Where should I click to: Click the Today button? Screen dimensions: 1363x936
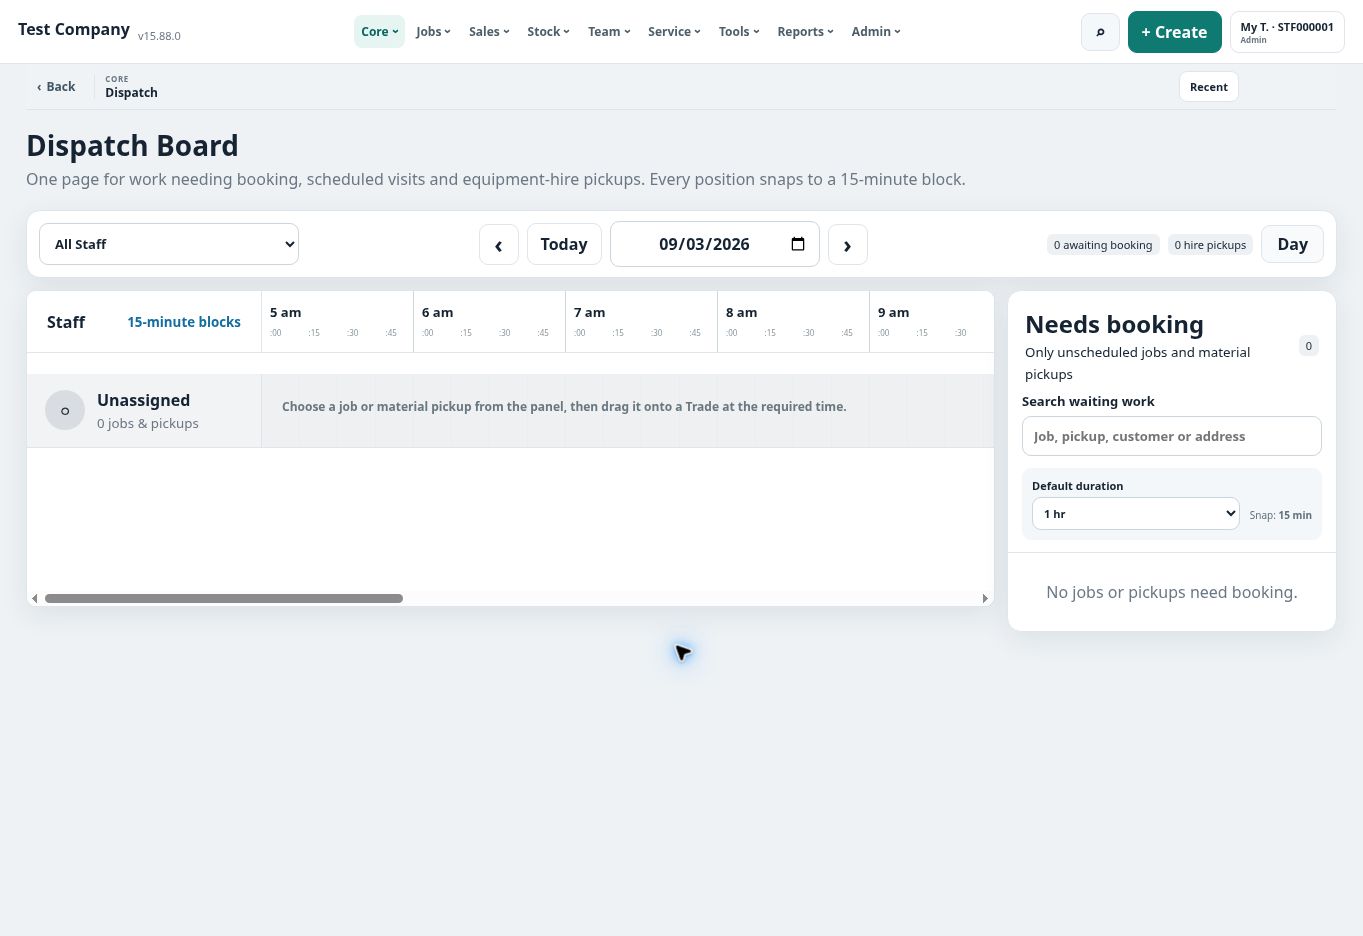564,244
